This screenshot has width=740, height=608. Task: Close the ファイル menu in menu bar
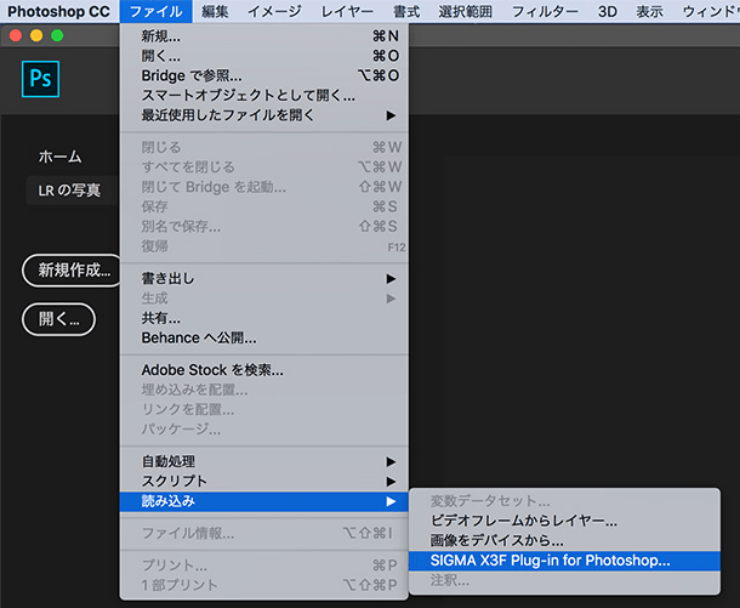(156, 11)
